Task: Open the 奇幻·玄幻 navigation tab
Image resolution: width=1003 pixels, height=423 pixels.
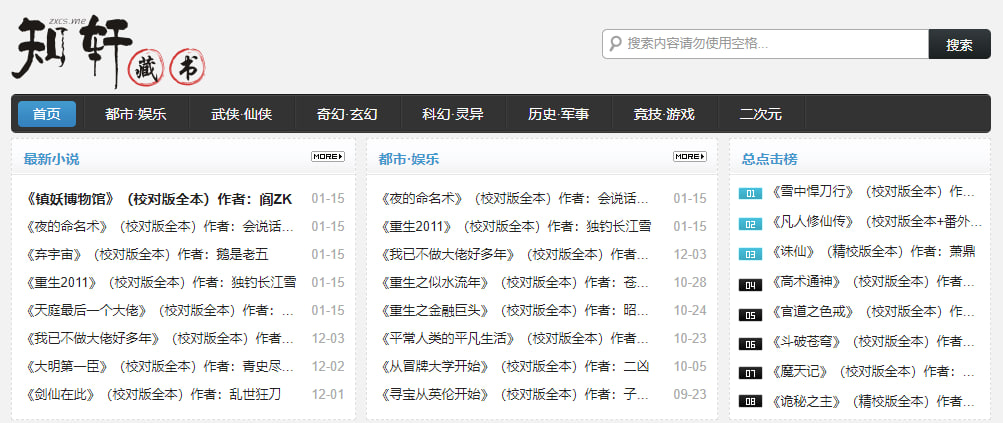Action: pyautogui.click(x=347, y=114)
